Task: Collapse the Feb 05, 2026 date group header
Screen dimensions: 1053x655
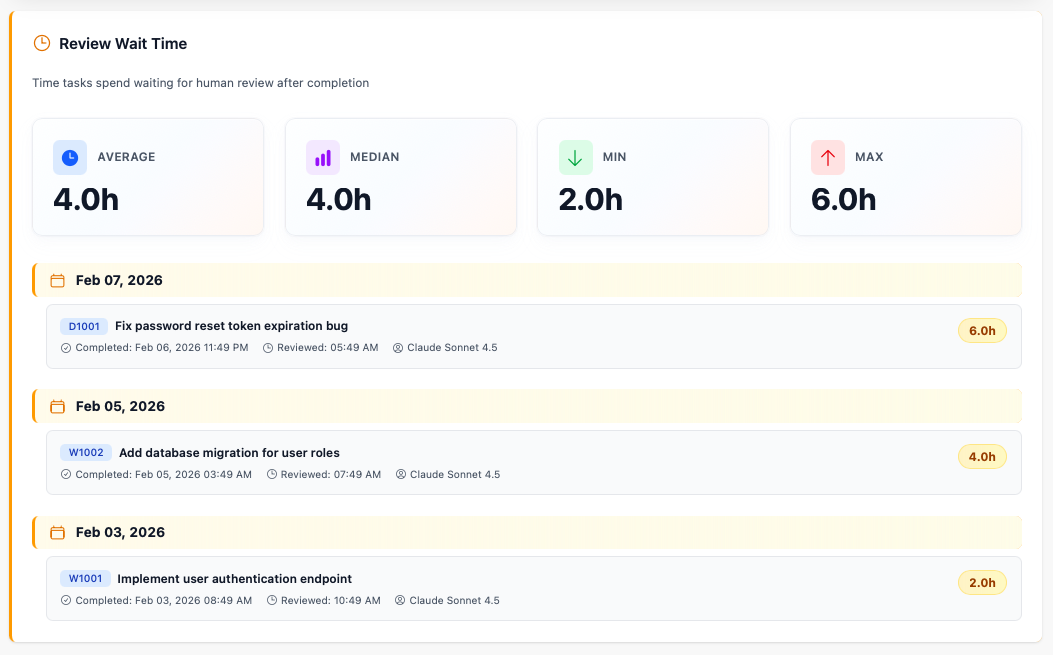Action: click(x=528, y=407)
